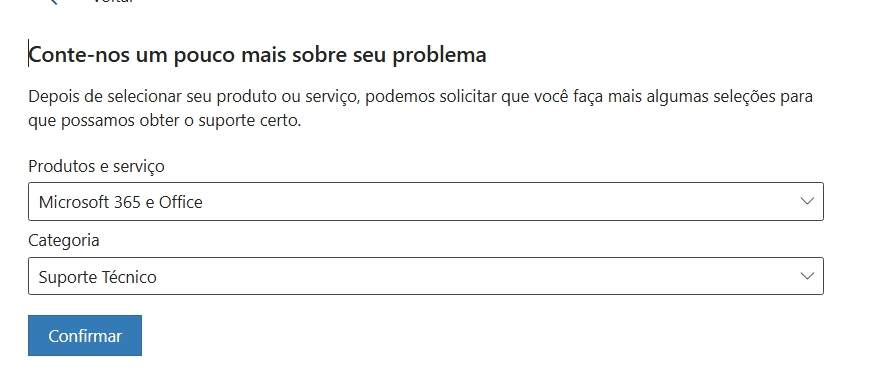The width and height of the screenshot is (882, 384).
Task: Place cursor at start of the heading
Action: pos(29,55)
